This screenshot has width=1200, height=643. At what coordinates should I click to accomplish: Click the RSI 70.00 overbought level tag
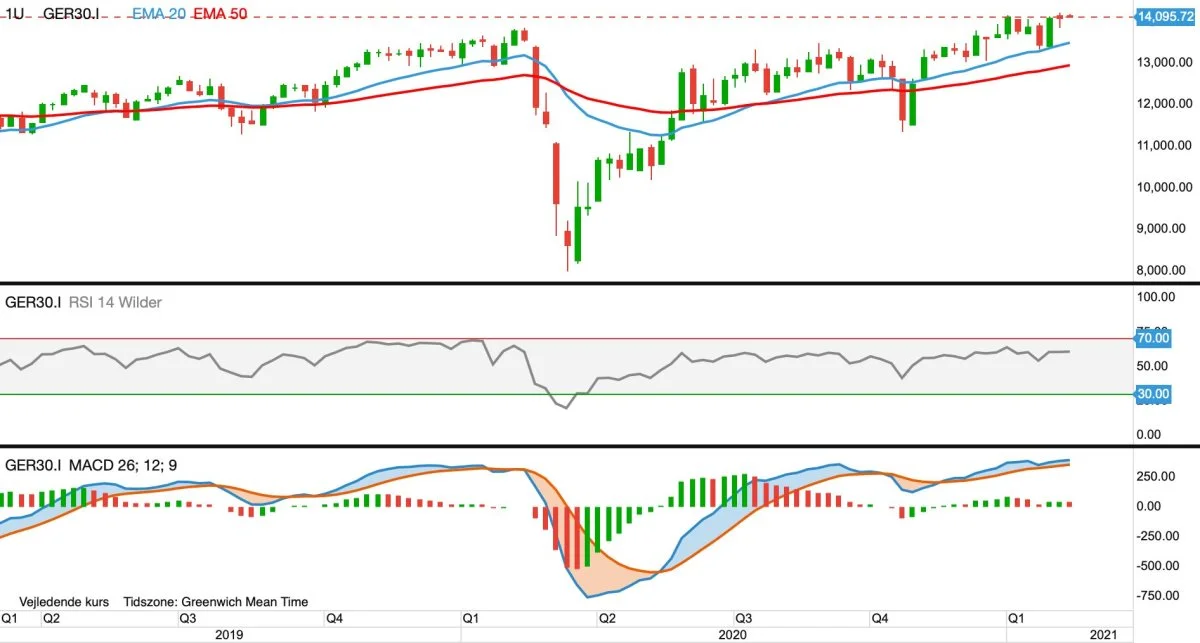click(x=1153, y=339)
